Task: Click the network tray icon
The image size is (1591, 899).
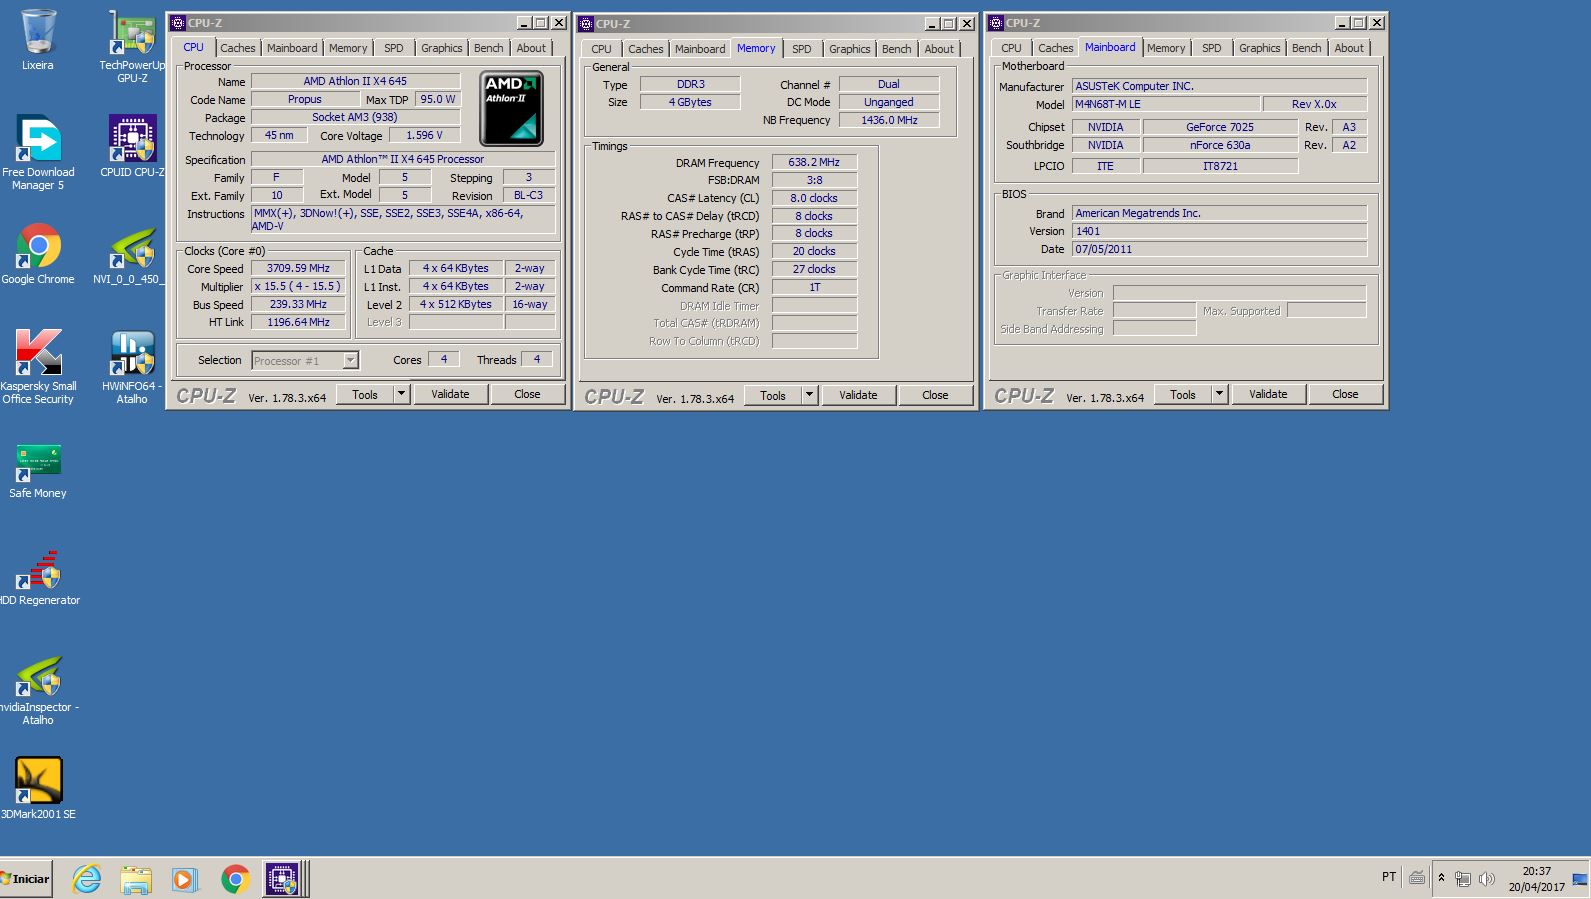Action: pyautogui.click(x=1463, y=879)
